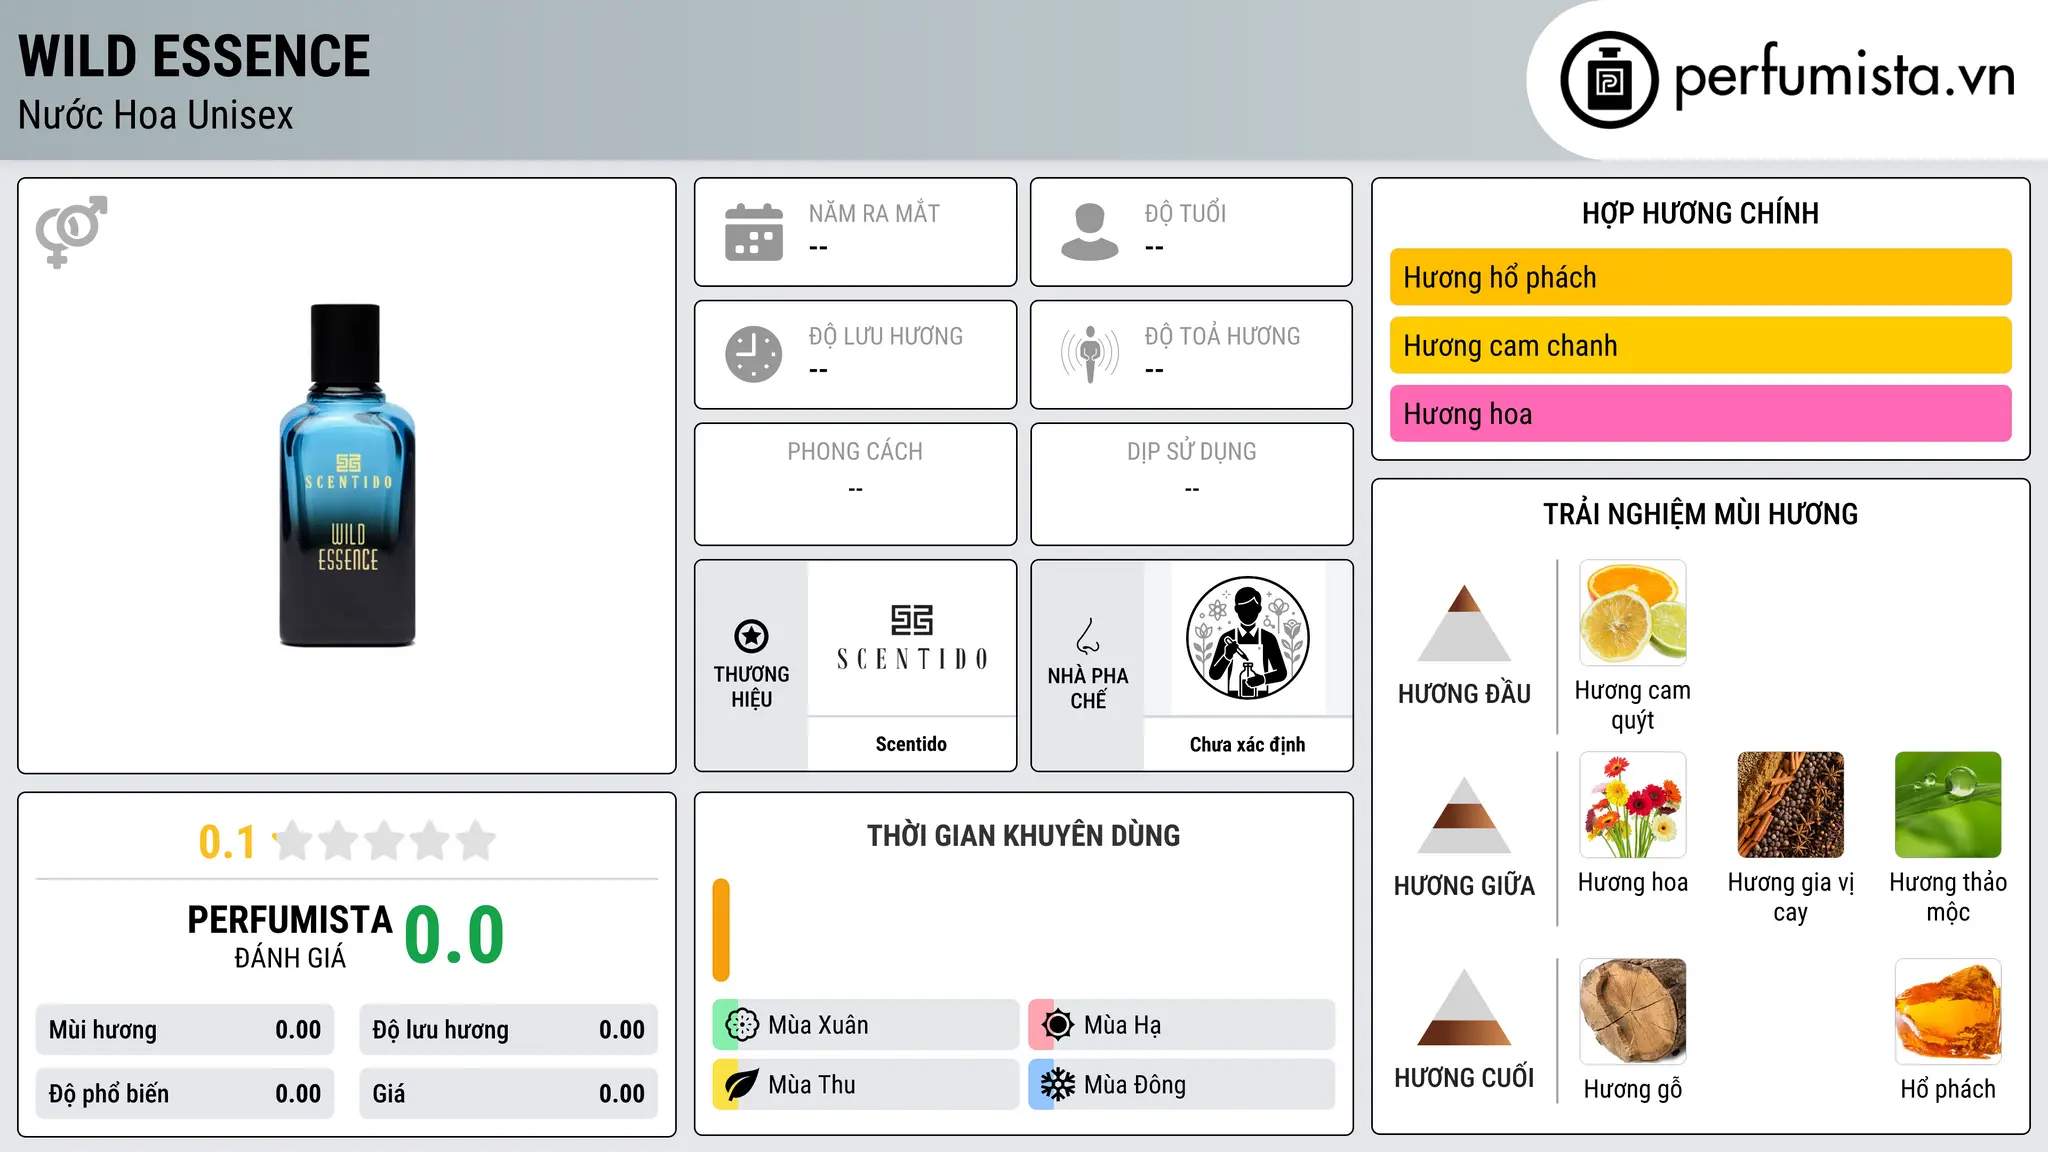Click the Hương gỗ note label

pos(1633,1089)
